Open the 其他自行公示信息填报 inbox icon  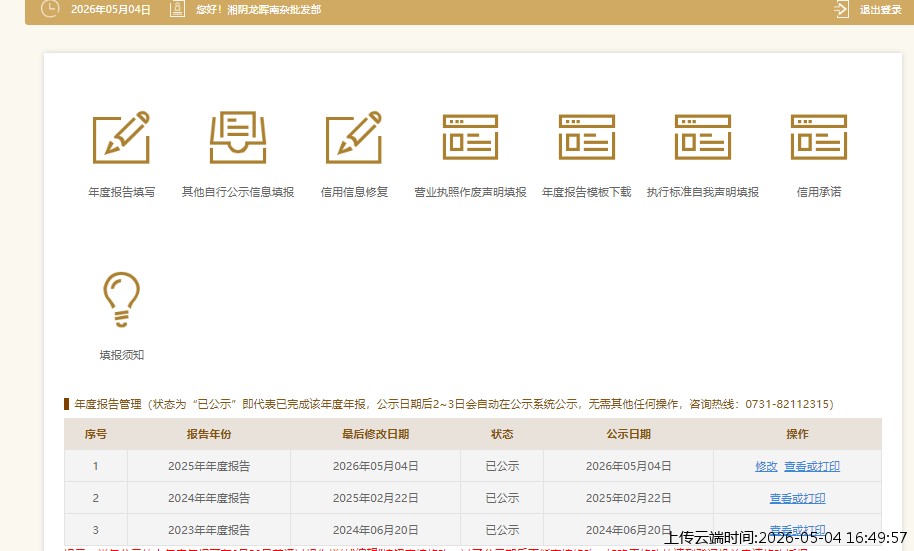[x=238, y=138]
